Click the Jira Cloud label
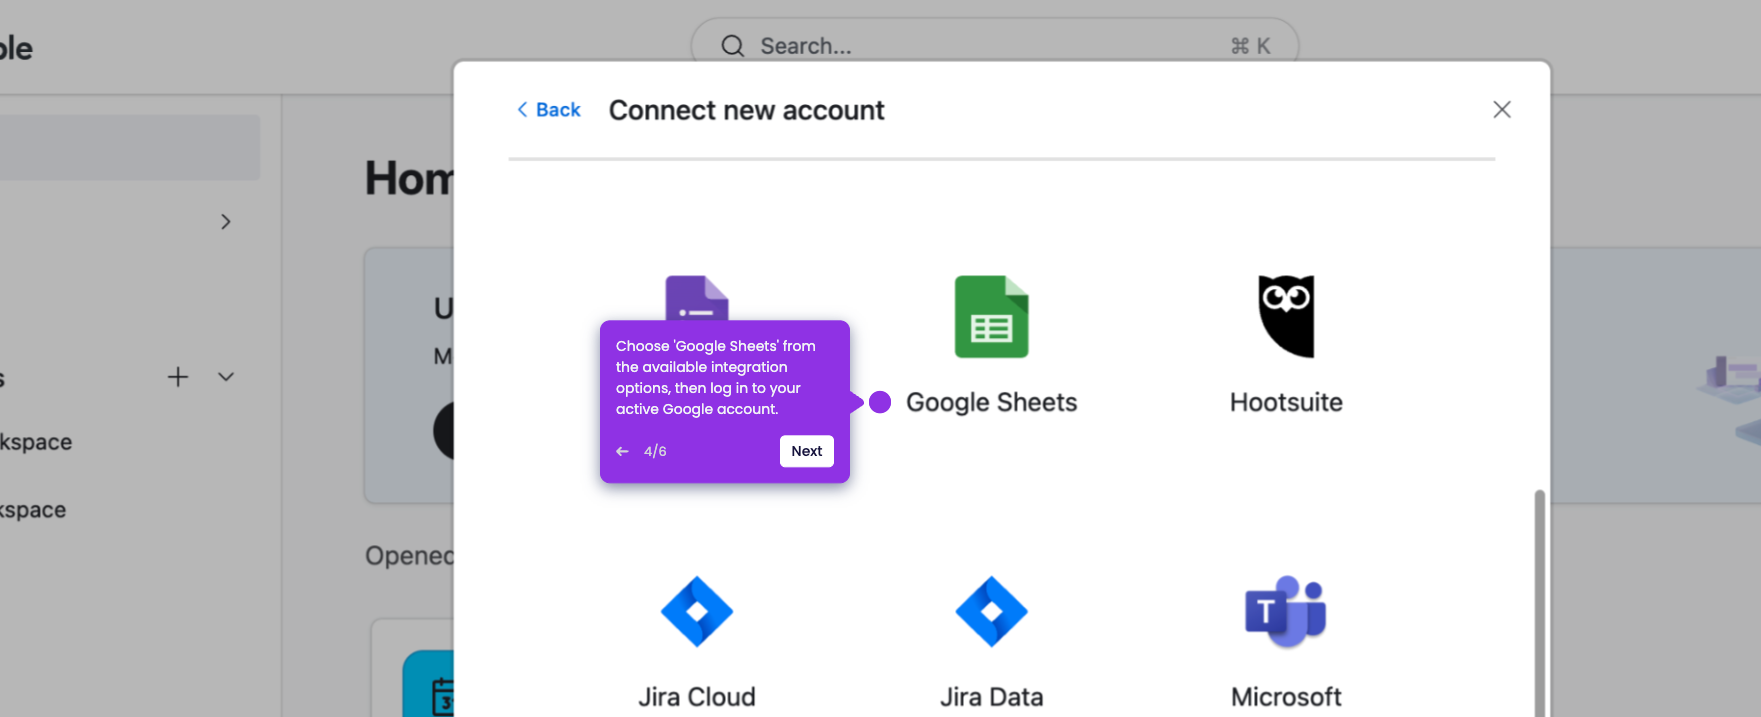Screen dimensions: 1761x717 [697, 697]
